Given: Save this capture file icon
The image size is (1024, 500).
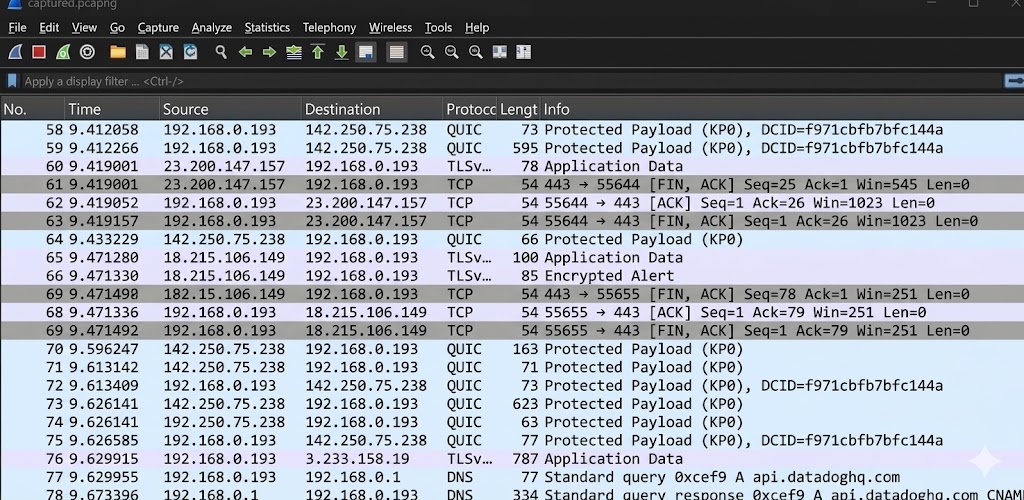Looking at the screenshot, I should 142,52.
